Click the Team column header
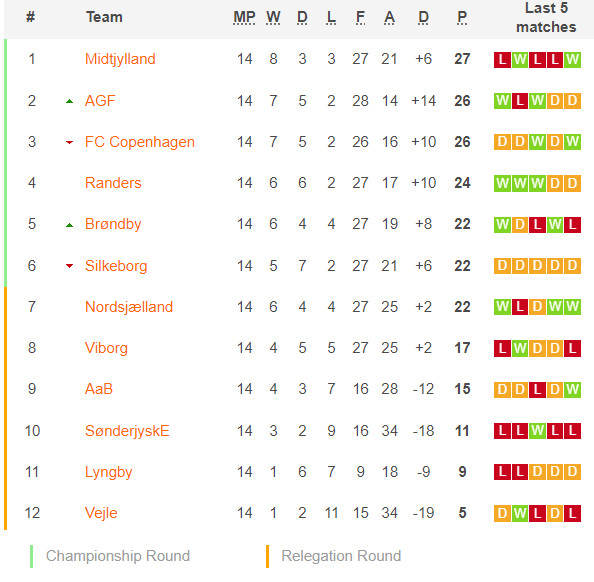594x582 pixels. [x=104, y=17]
